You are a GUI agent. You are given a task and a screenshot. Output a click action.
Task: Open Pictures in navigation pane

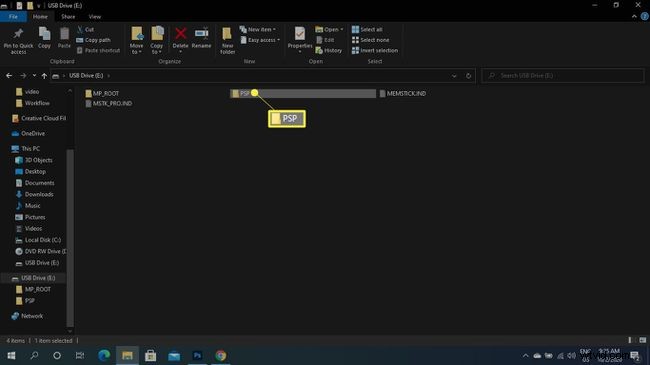30,217
